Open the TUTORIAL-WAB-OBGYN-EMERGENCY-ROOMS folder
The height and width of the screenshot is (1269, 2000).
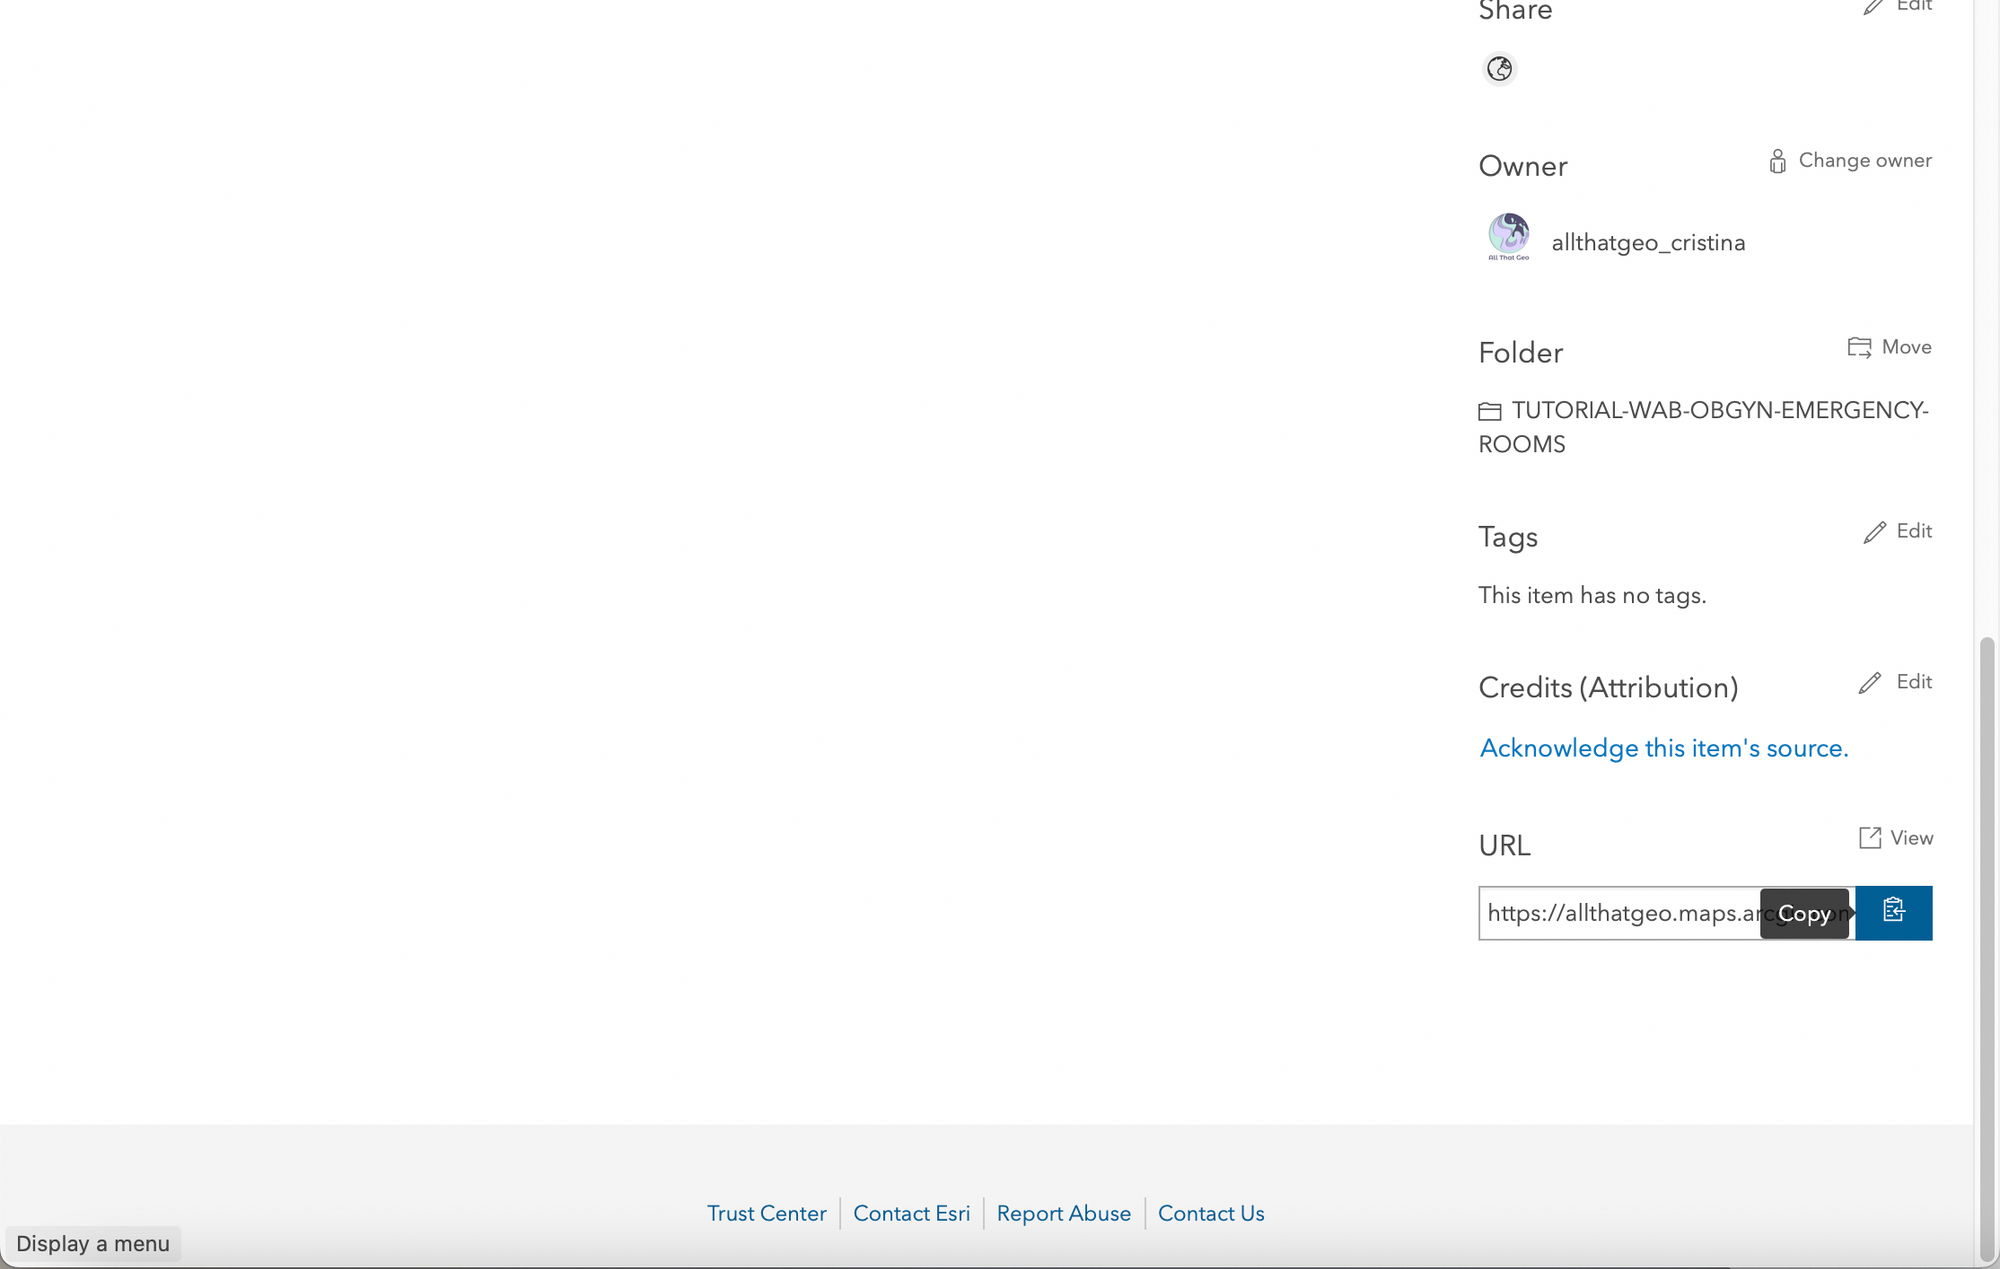(x=1719, y=411)
